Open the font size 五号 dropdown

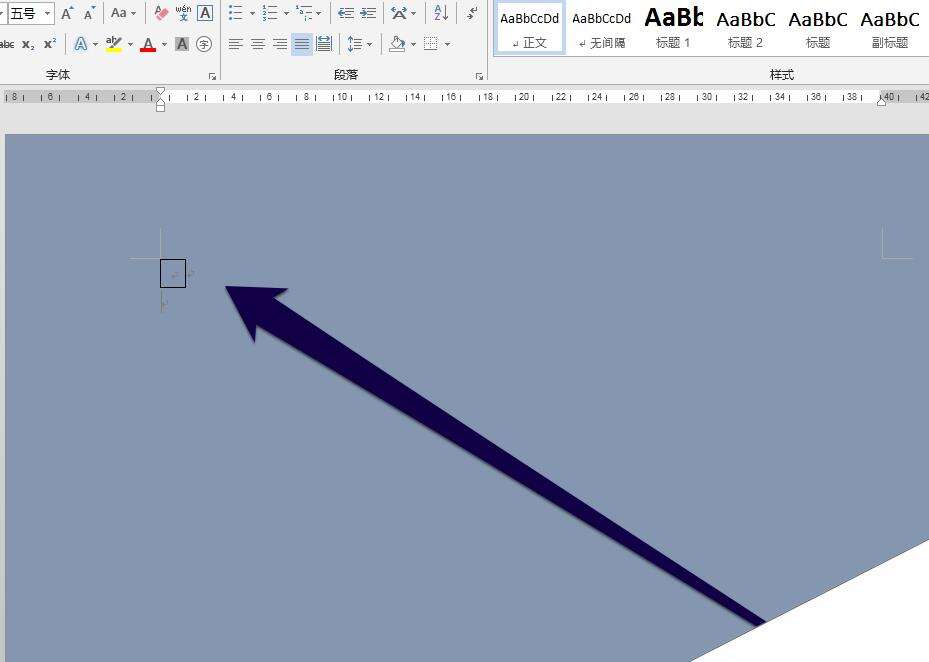(47, 13)
